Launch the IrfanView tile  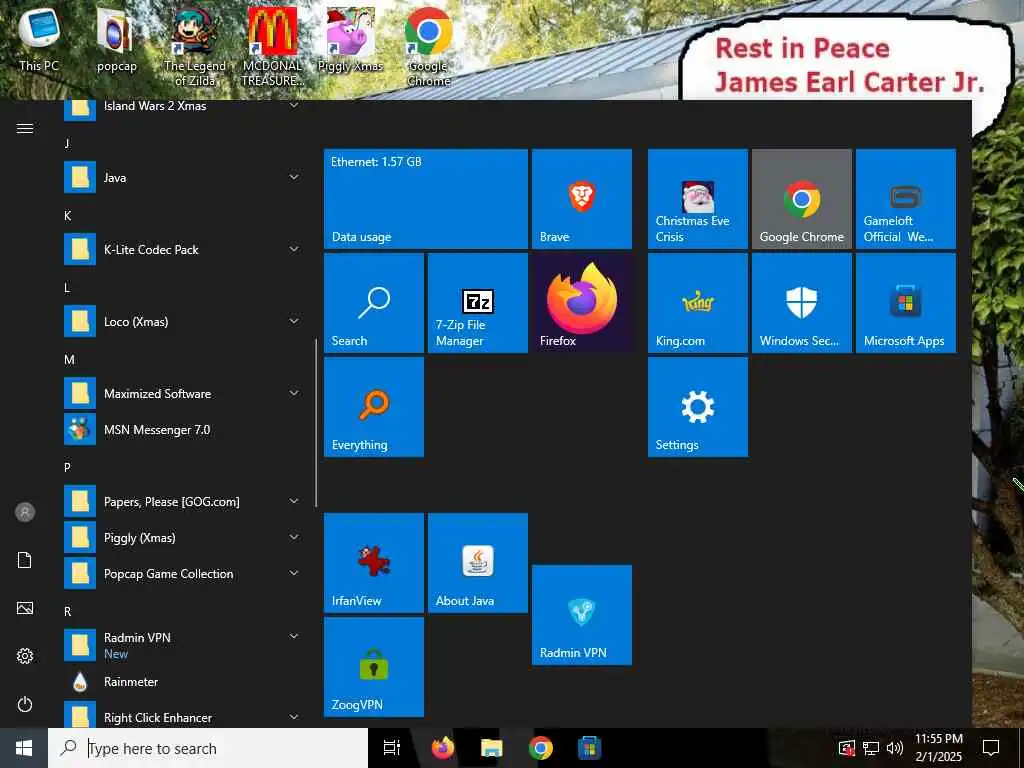pyautogui.click(x=374, y=563)
